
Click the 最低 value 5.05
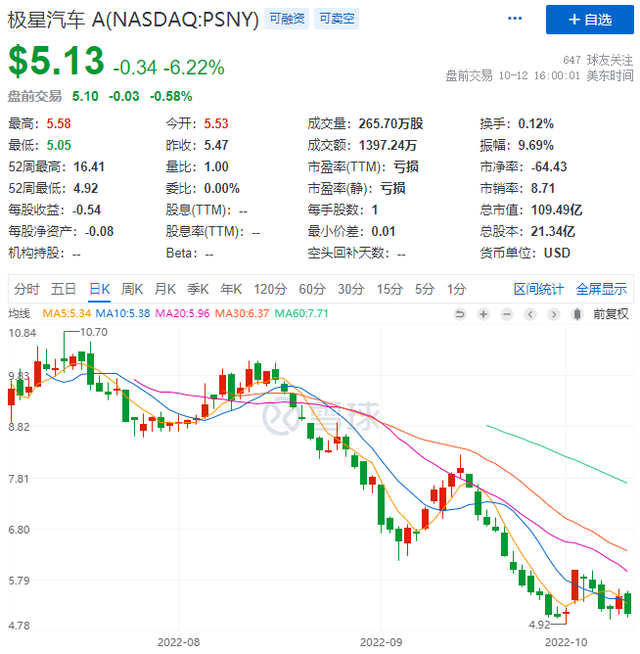tap(59, 146)
